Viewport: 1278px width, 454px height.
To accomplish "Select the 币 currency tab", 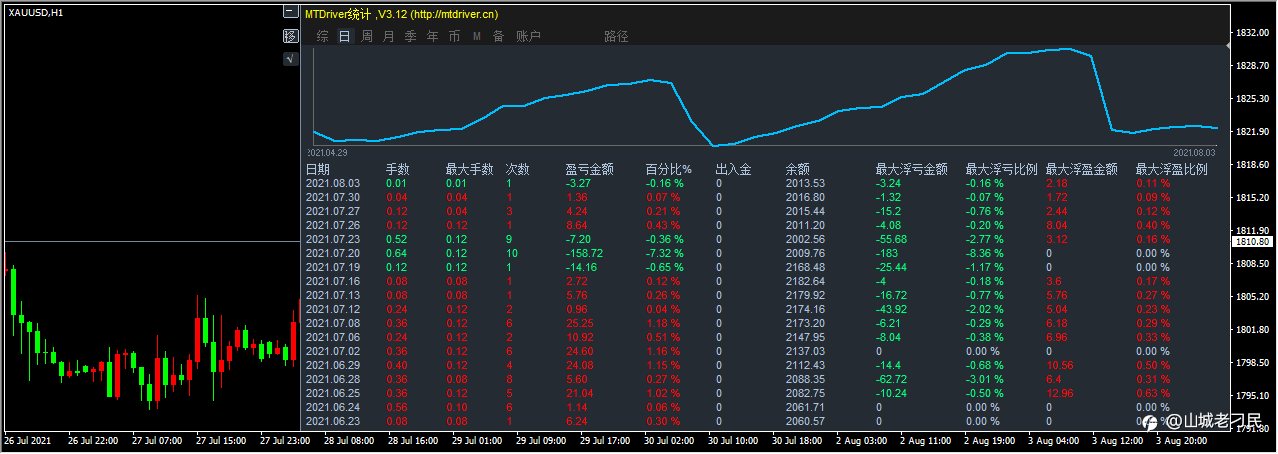I will pyautogui.click(x=454, y=36).
